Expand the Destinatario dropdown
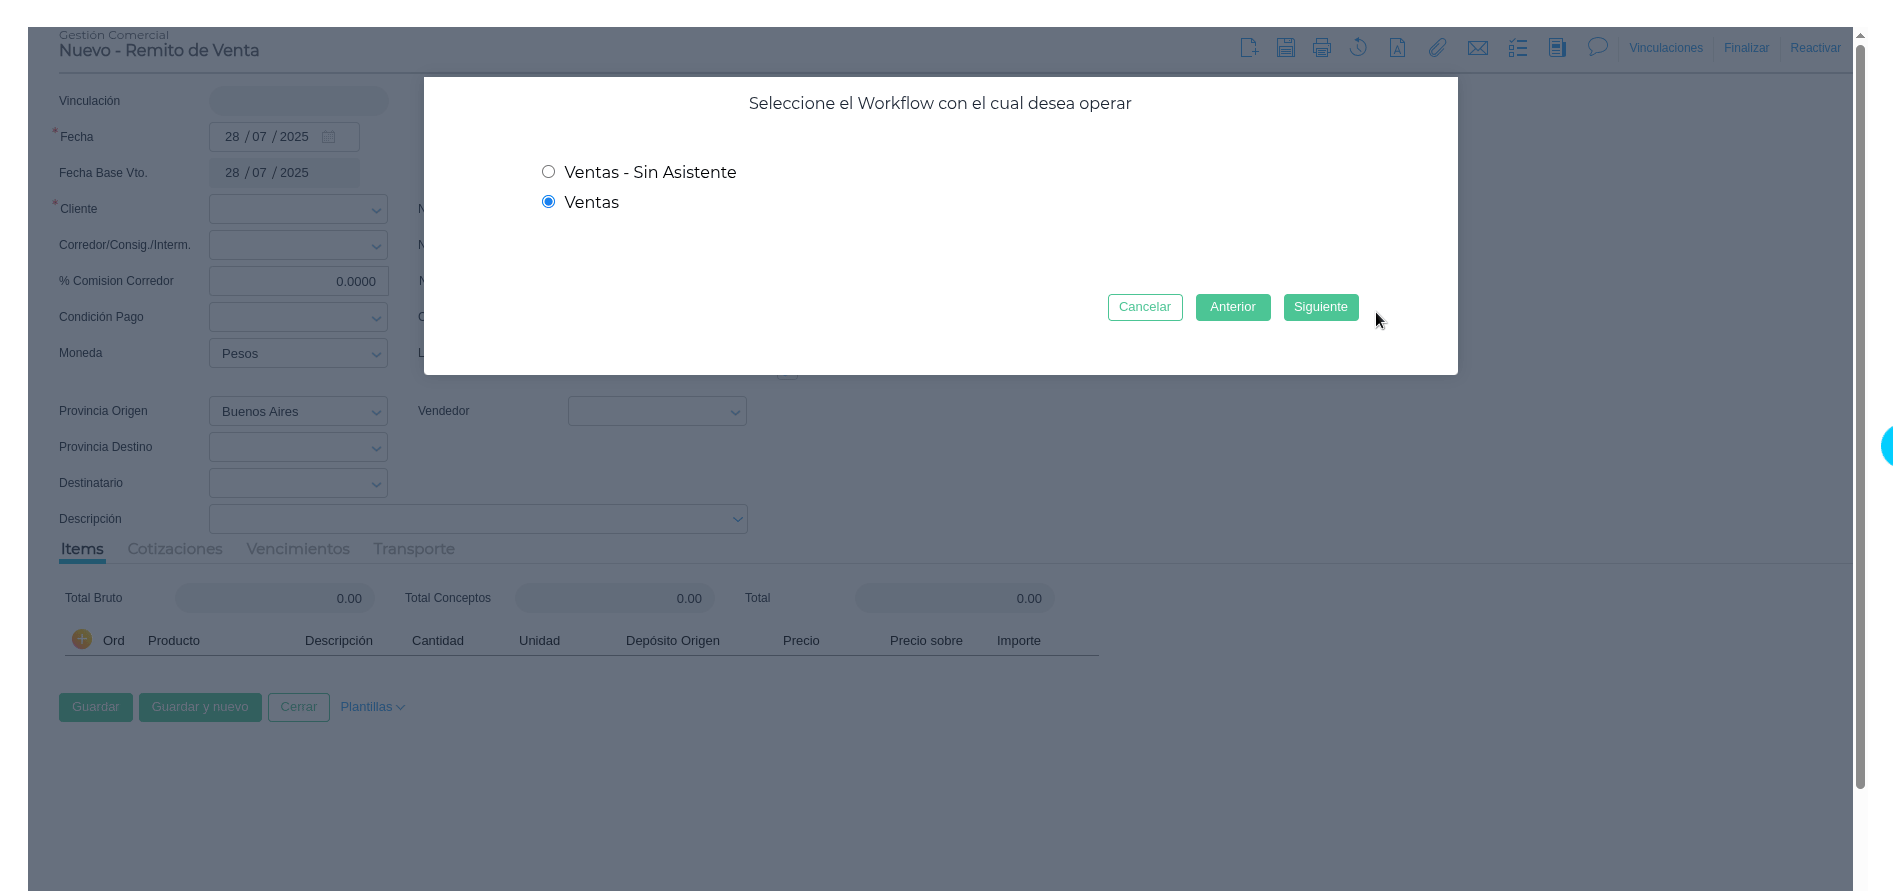Viewport: 1893px width, 891px height. pyautogui.click(x=298, y=483)
